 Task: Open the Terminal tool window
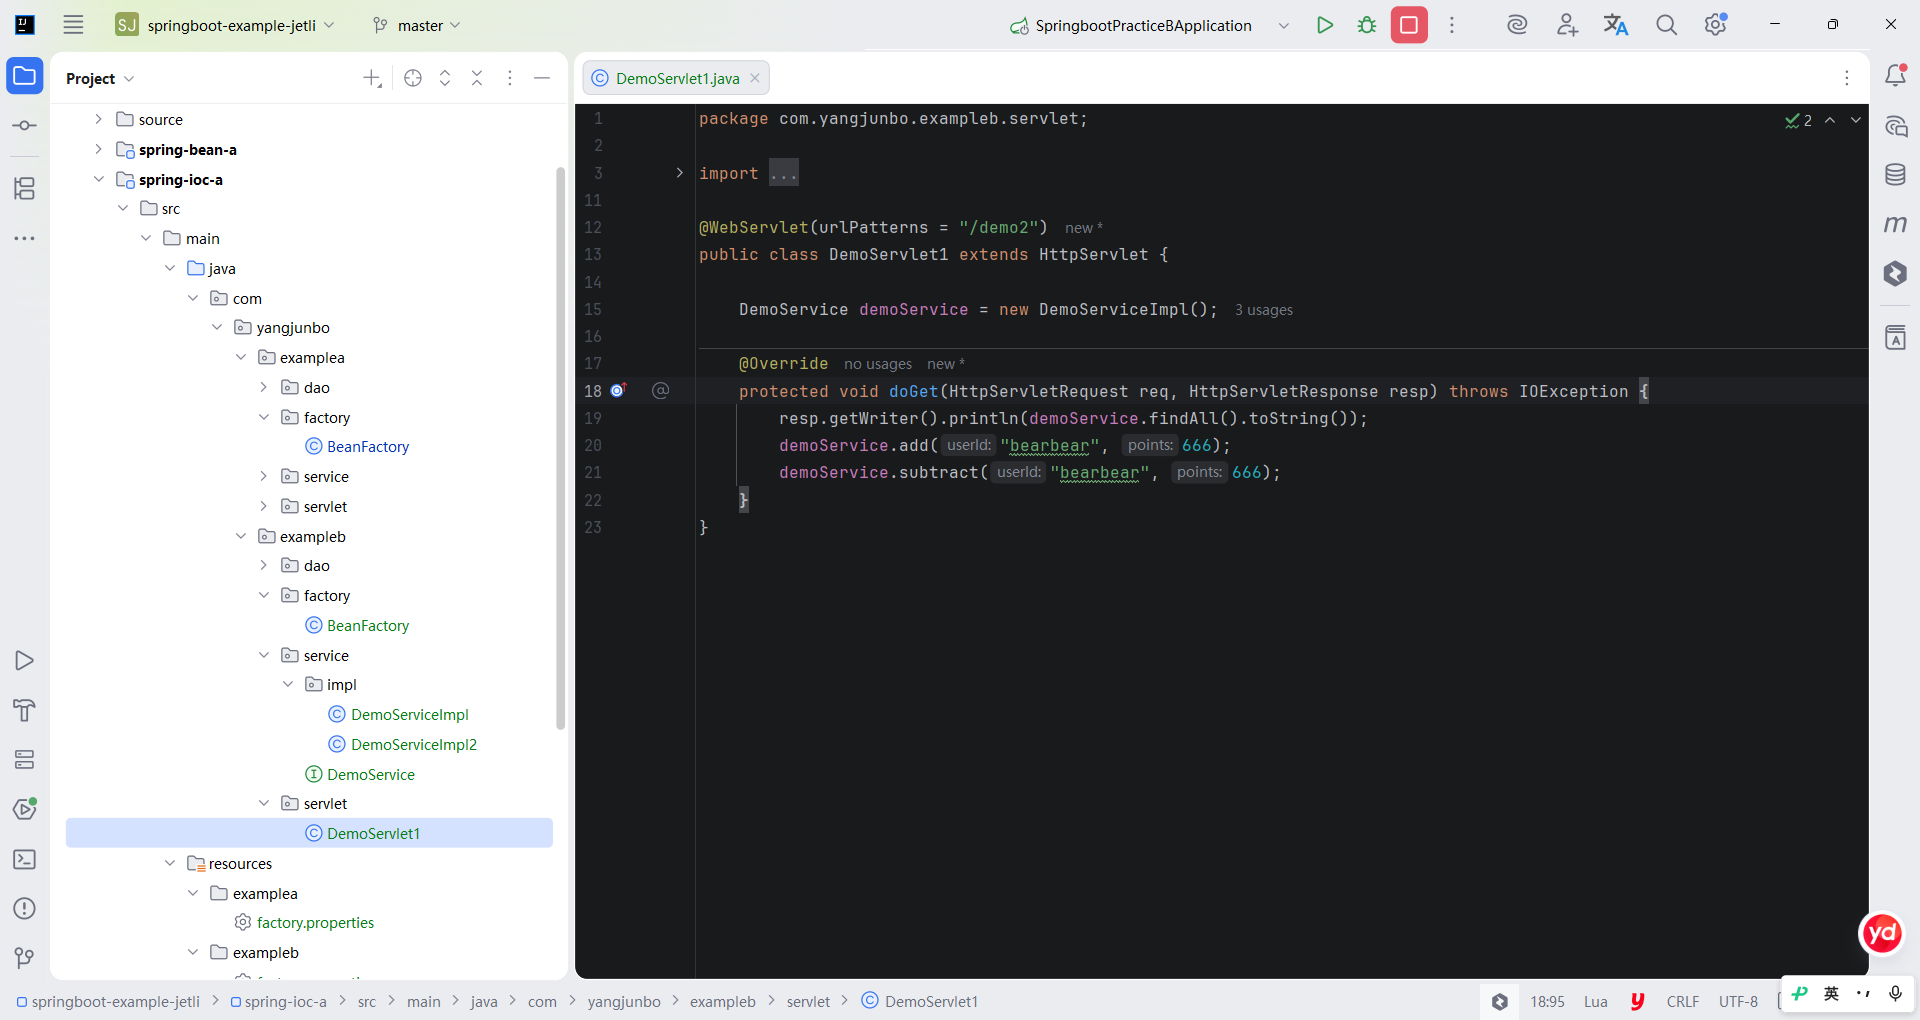click(x=25, y=859)
